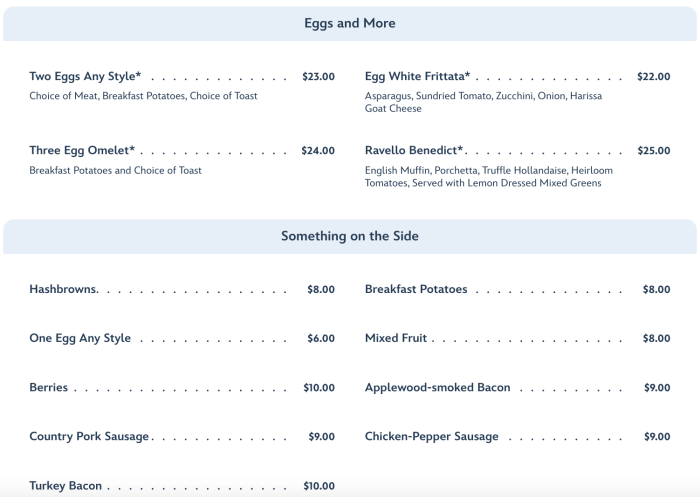Open the Three Egg Omelet item
Screen dimensions: 700x497
(81, 151)
